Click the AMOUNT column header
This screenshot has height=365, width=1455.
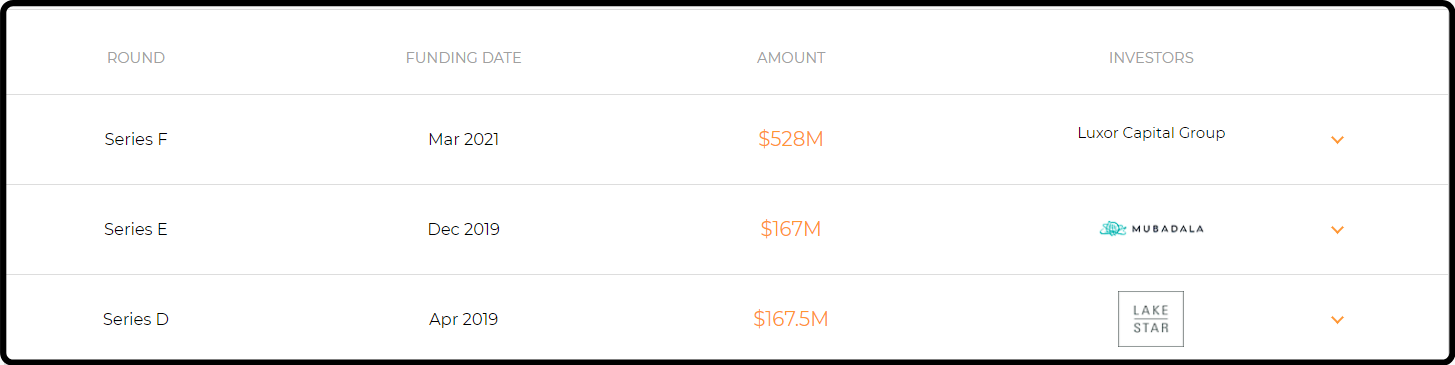coord(791,58)
